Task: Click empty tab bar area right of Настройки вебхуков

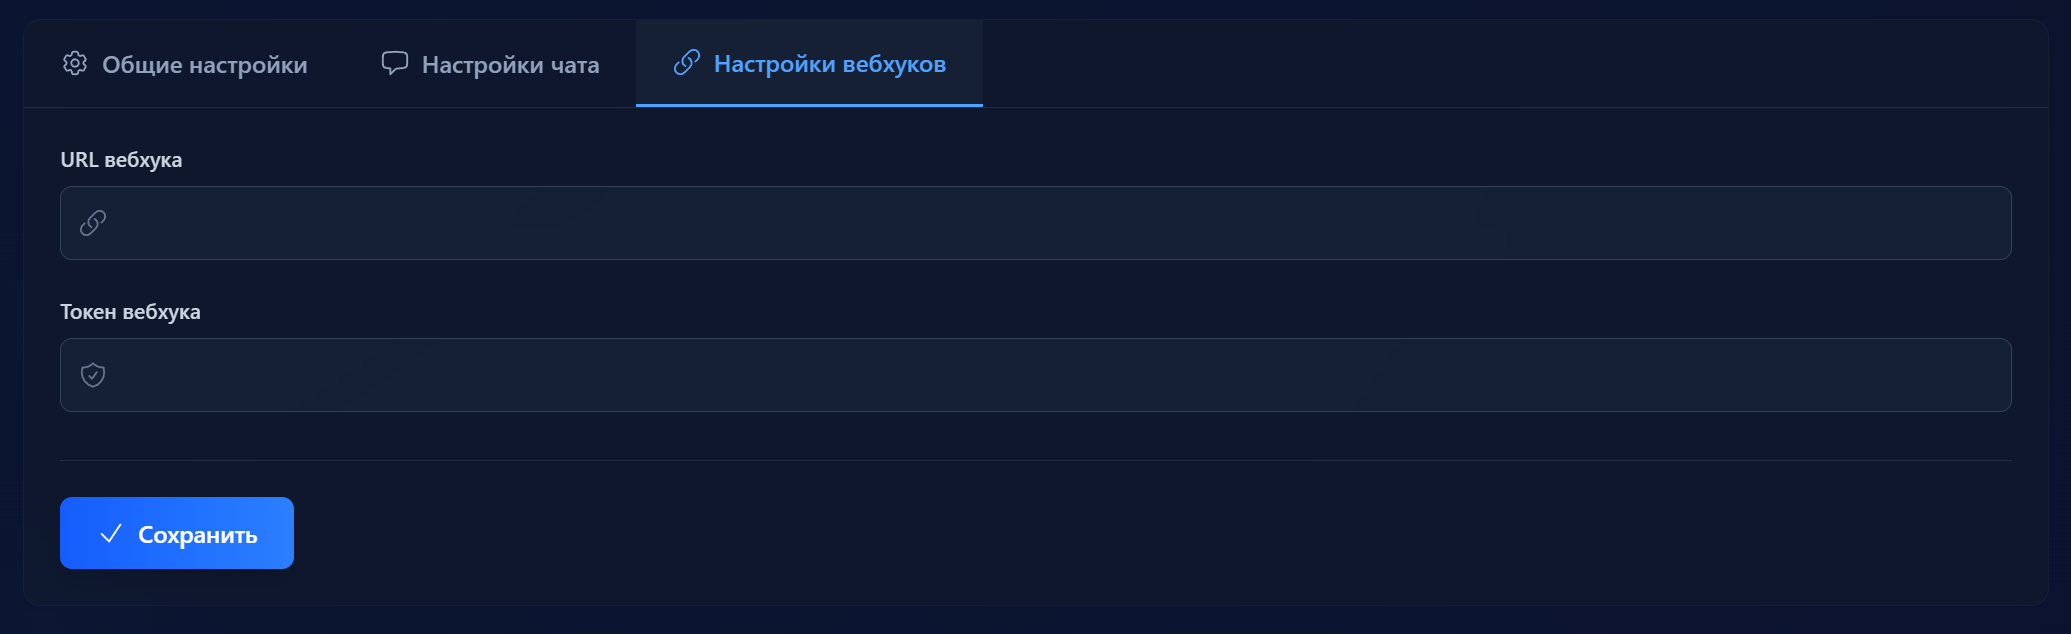Action: click(1500, 64)
